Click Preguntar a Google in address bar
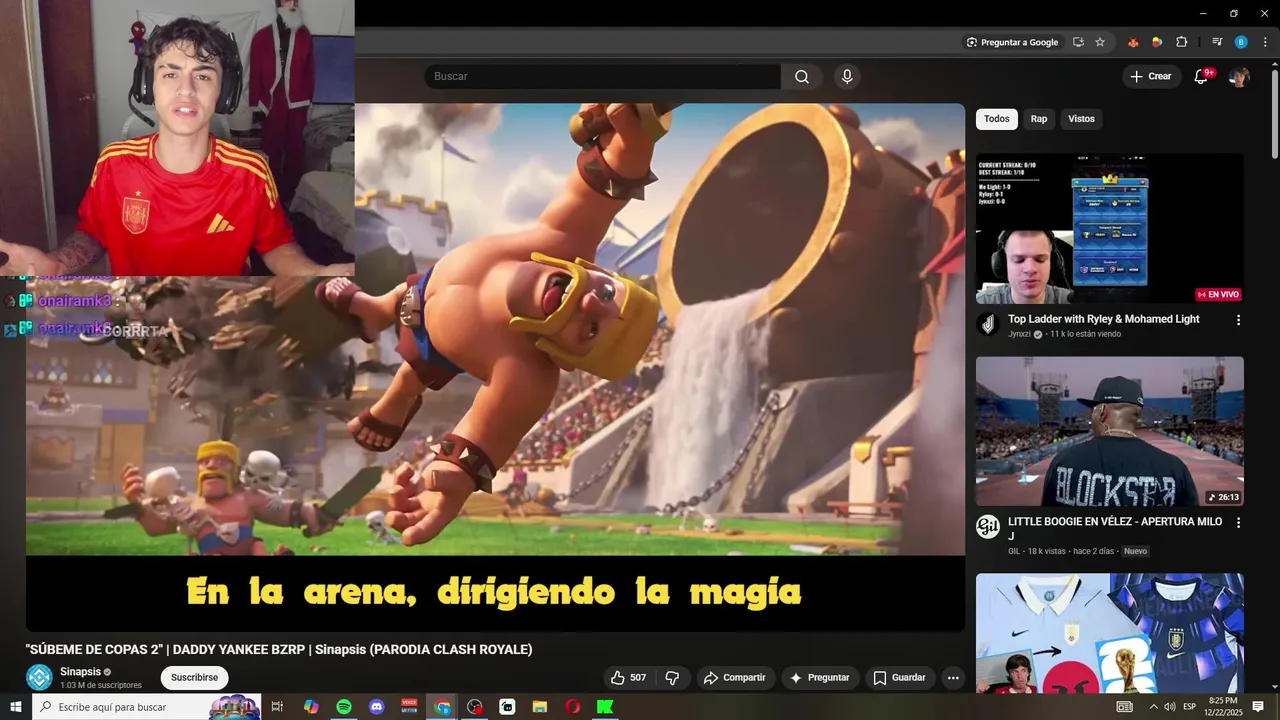The height and width of the screenshot is (720, 1280). 1012,42
